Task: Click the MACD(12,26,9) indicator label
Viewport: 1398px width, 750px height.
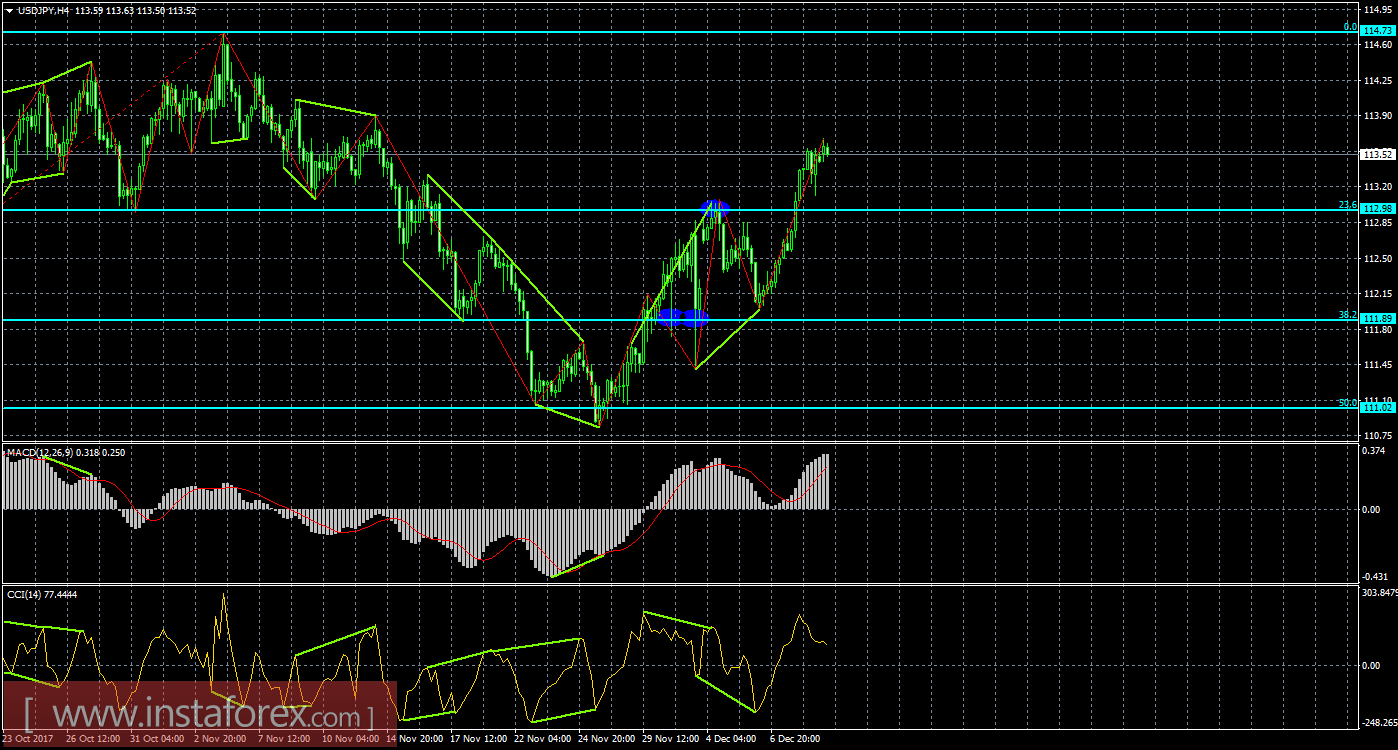Action: pyautogui.click(x=38, y=452)
